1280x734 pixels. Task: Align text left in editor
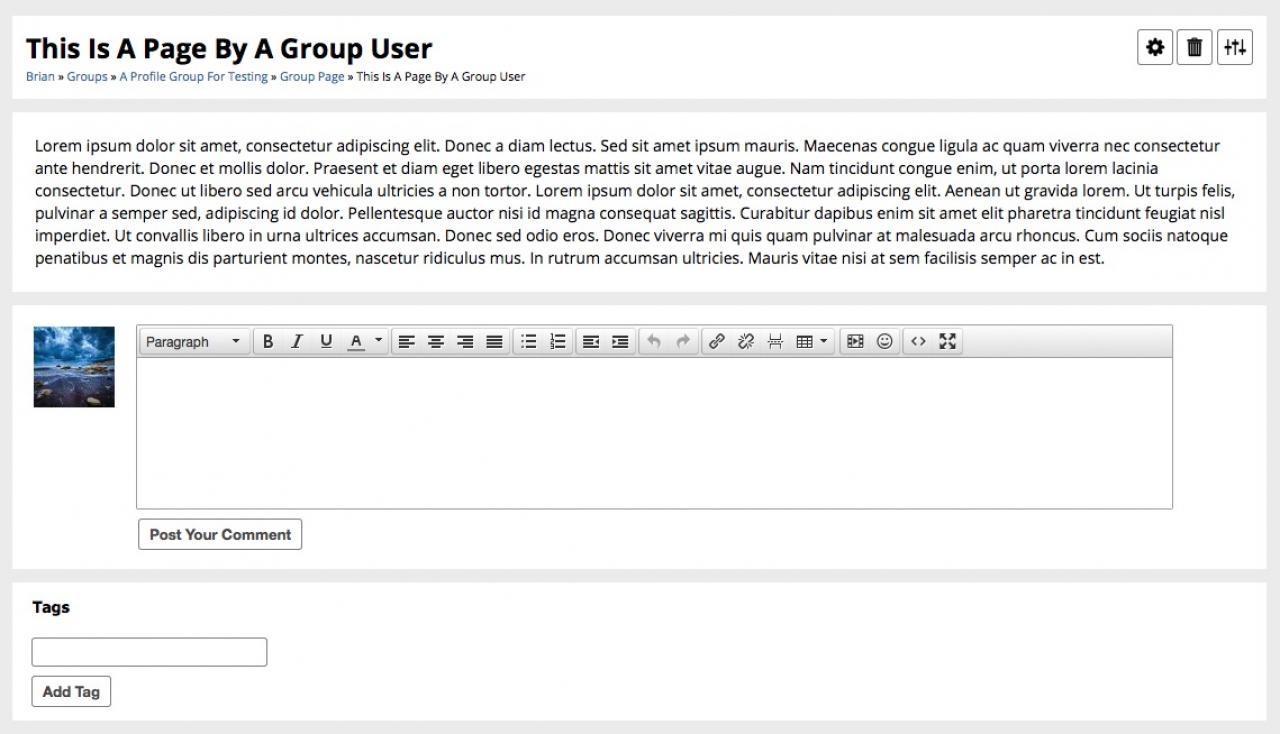[x=406, y=342]
